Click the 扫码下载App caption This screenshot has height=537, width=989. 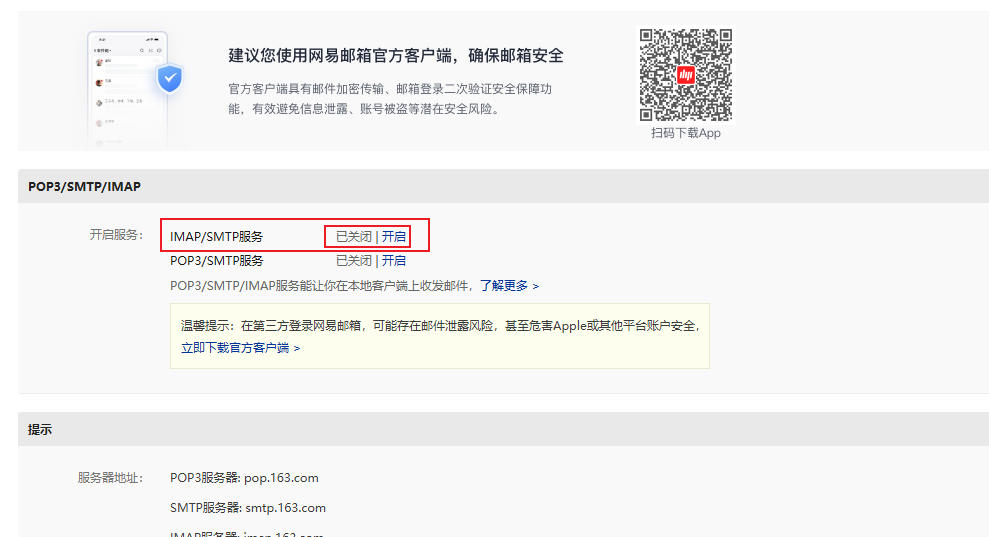click(x=685, y=133)
